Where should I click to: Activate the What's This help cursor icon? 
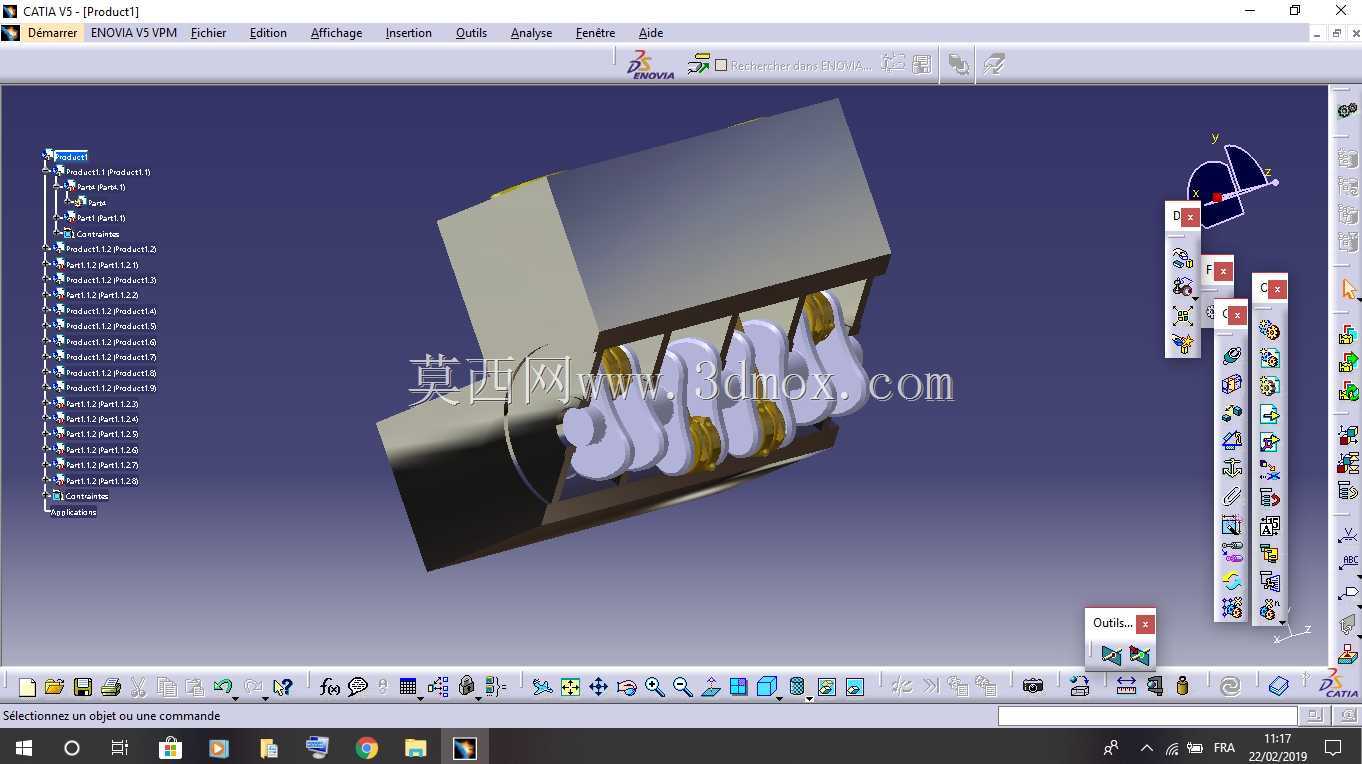point(282,687)
